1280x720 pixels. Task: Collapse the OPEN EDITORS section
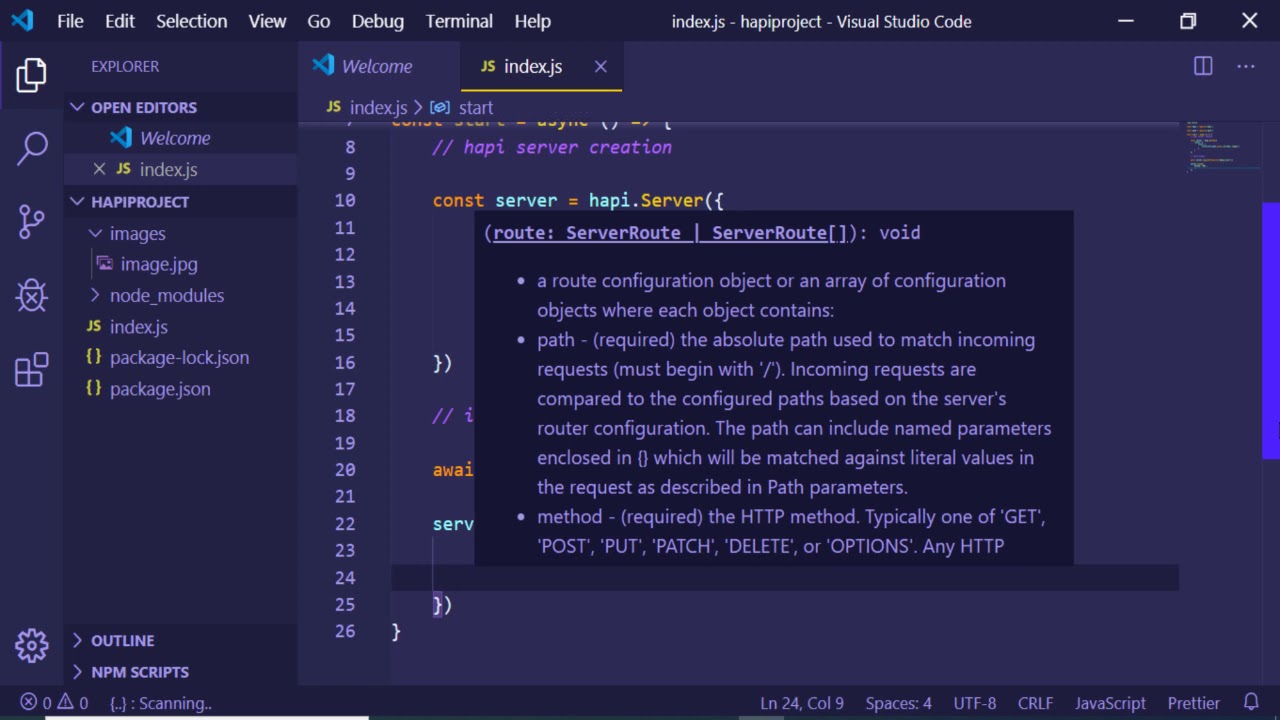point(78,107)
